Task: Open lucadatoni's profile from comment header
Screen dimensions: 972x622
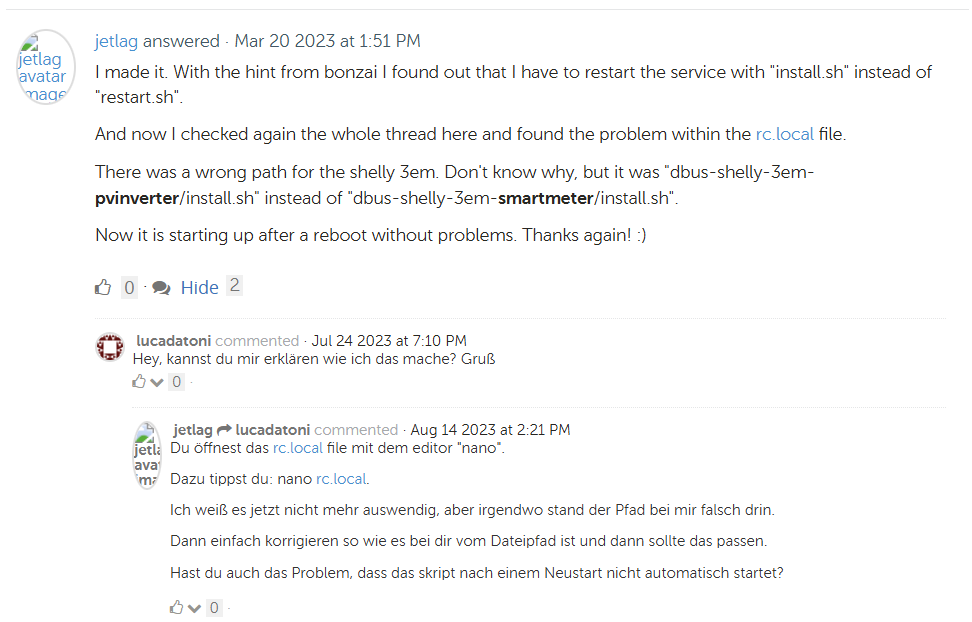Action: pyautogui.click(x=173, y=341)
